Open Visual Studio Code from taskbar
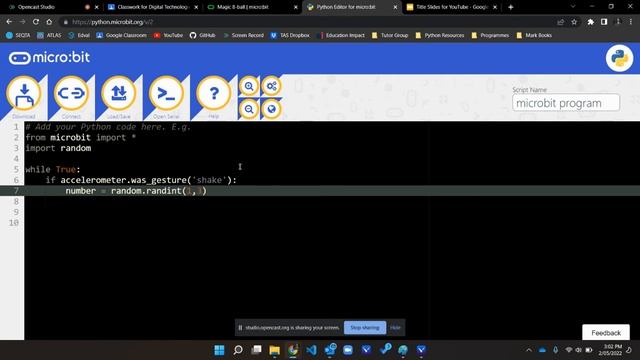The height and width of the screenshot is (360, 640). tap(311, 350)
